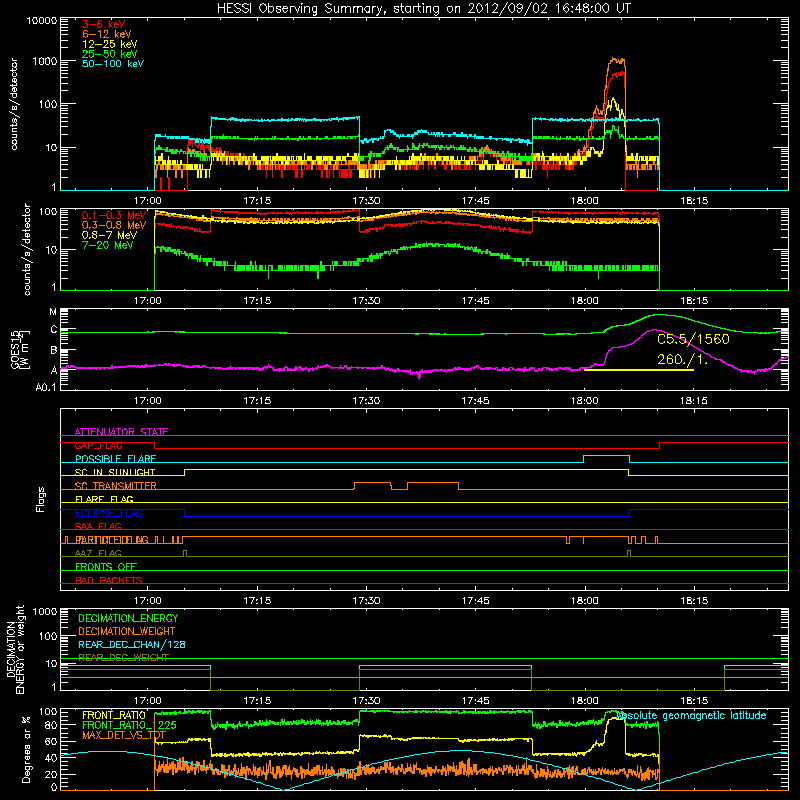The image size is (800, 800).
Task: Click the blue ECLIPSE_FLAG label
Action: pyautogui.click(x=109, y=513)
